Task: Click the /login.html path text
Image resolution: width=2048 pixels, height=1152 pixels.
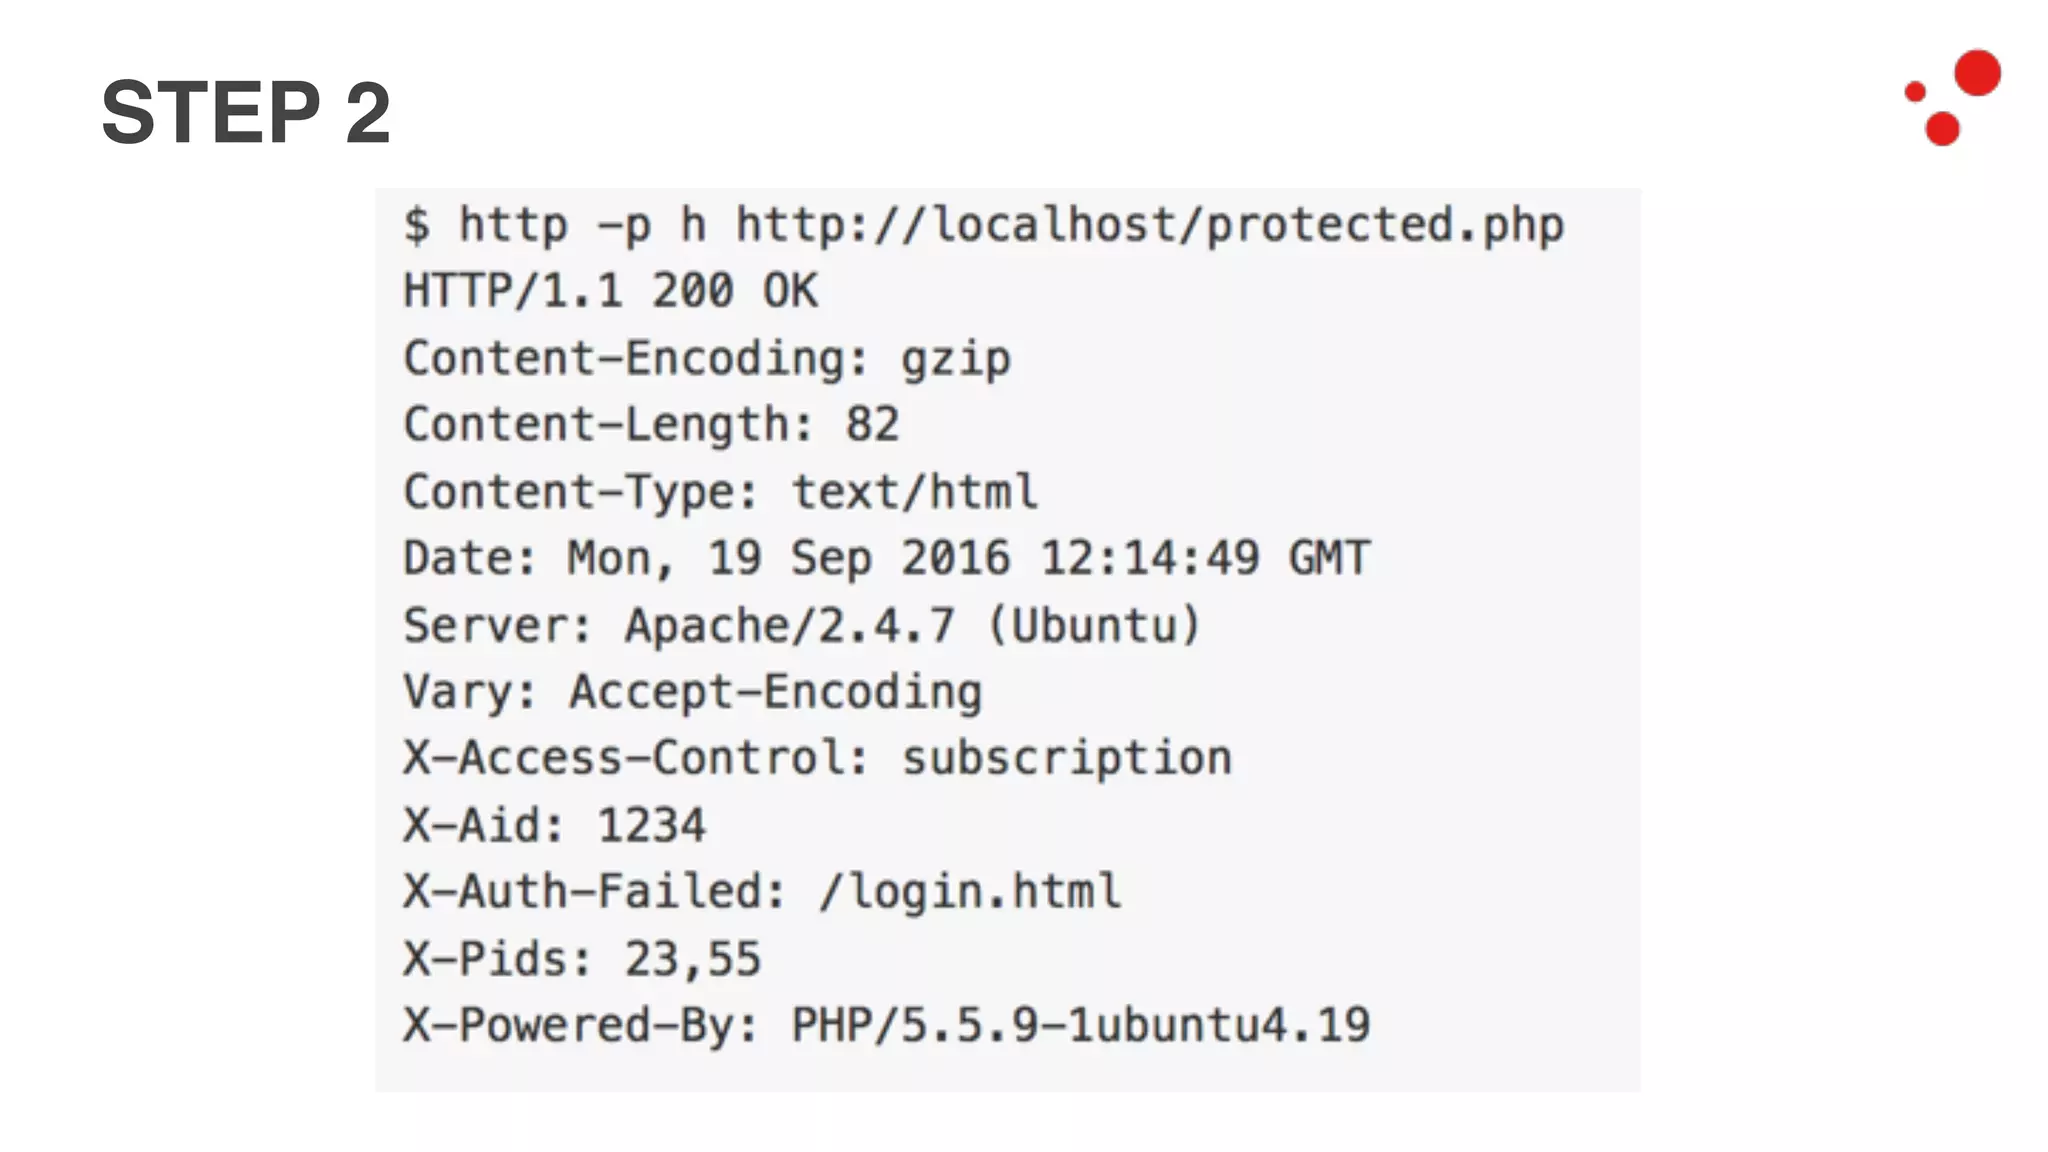Action: [x=970, y=892]
